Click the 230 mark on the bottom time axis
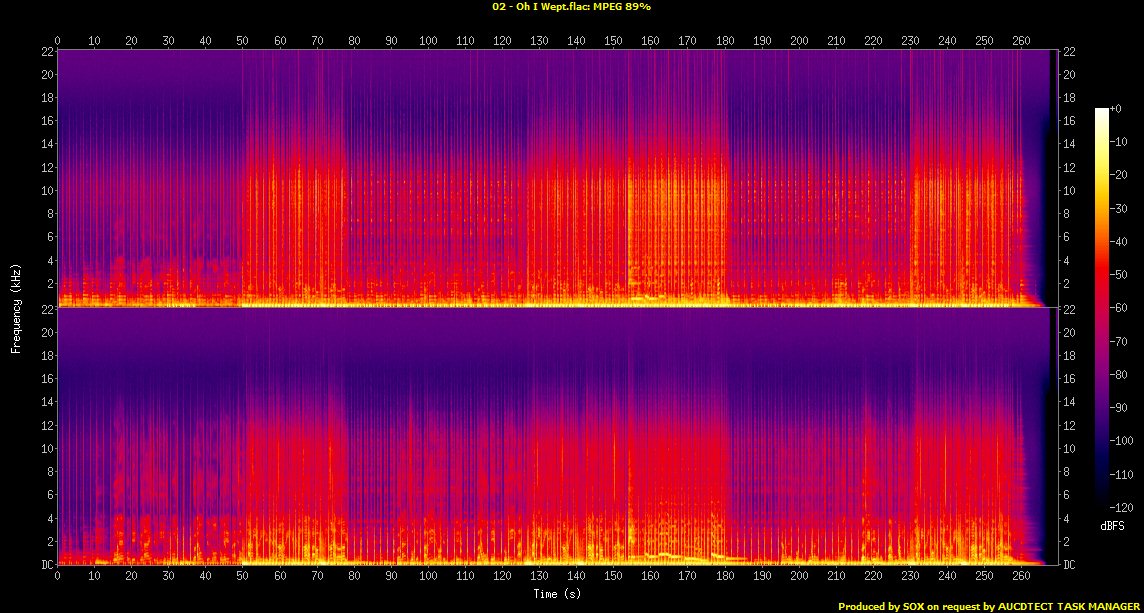Viewport: 1144px width, 613px height. 910,577
